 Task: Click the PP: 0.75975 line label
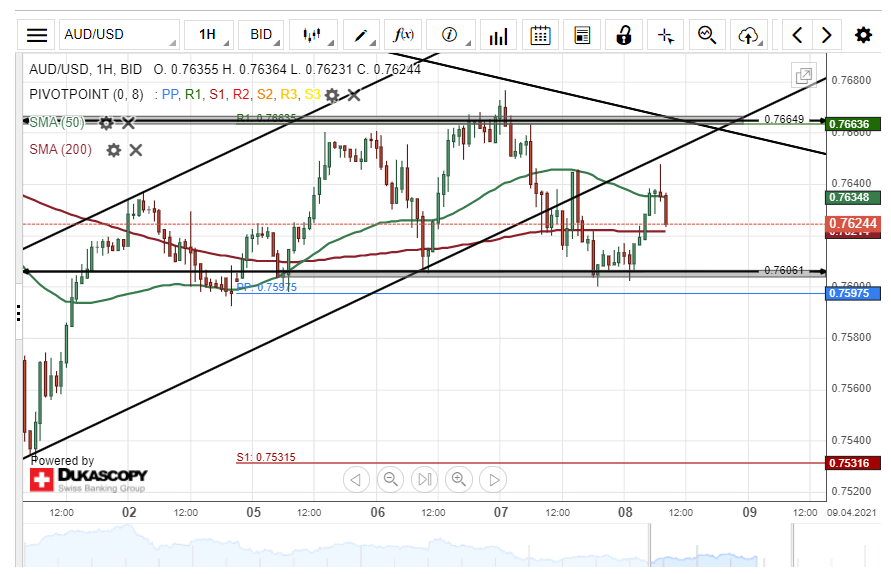[x=267, y=287]
